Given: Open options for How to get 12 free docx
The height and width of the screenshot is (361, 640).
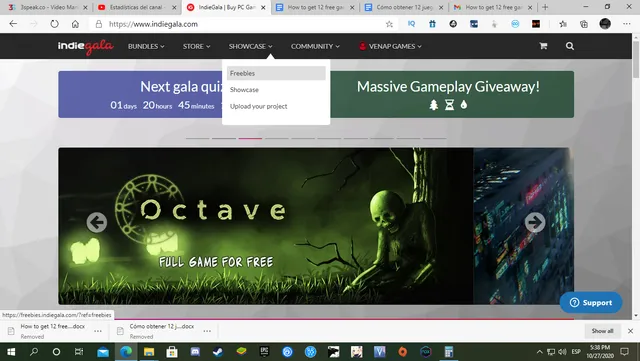Looking at the screenshot, I should tap(98, 331).
